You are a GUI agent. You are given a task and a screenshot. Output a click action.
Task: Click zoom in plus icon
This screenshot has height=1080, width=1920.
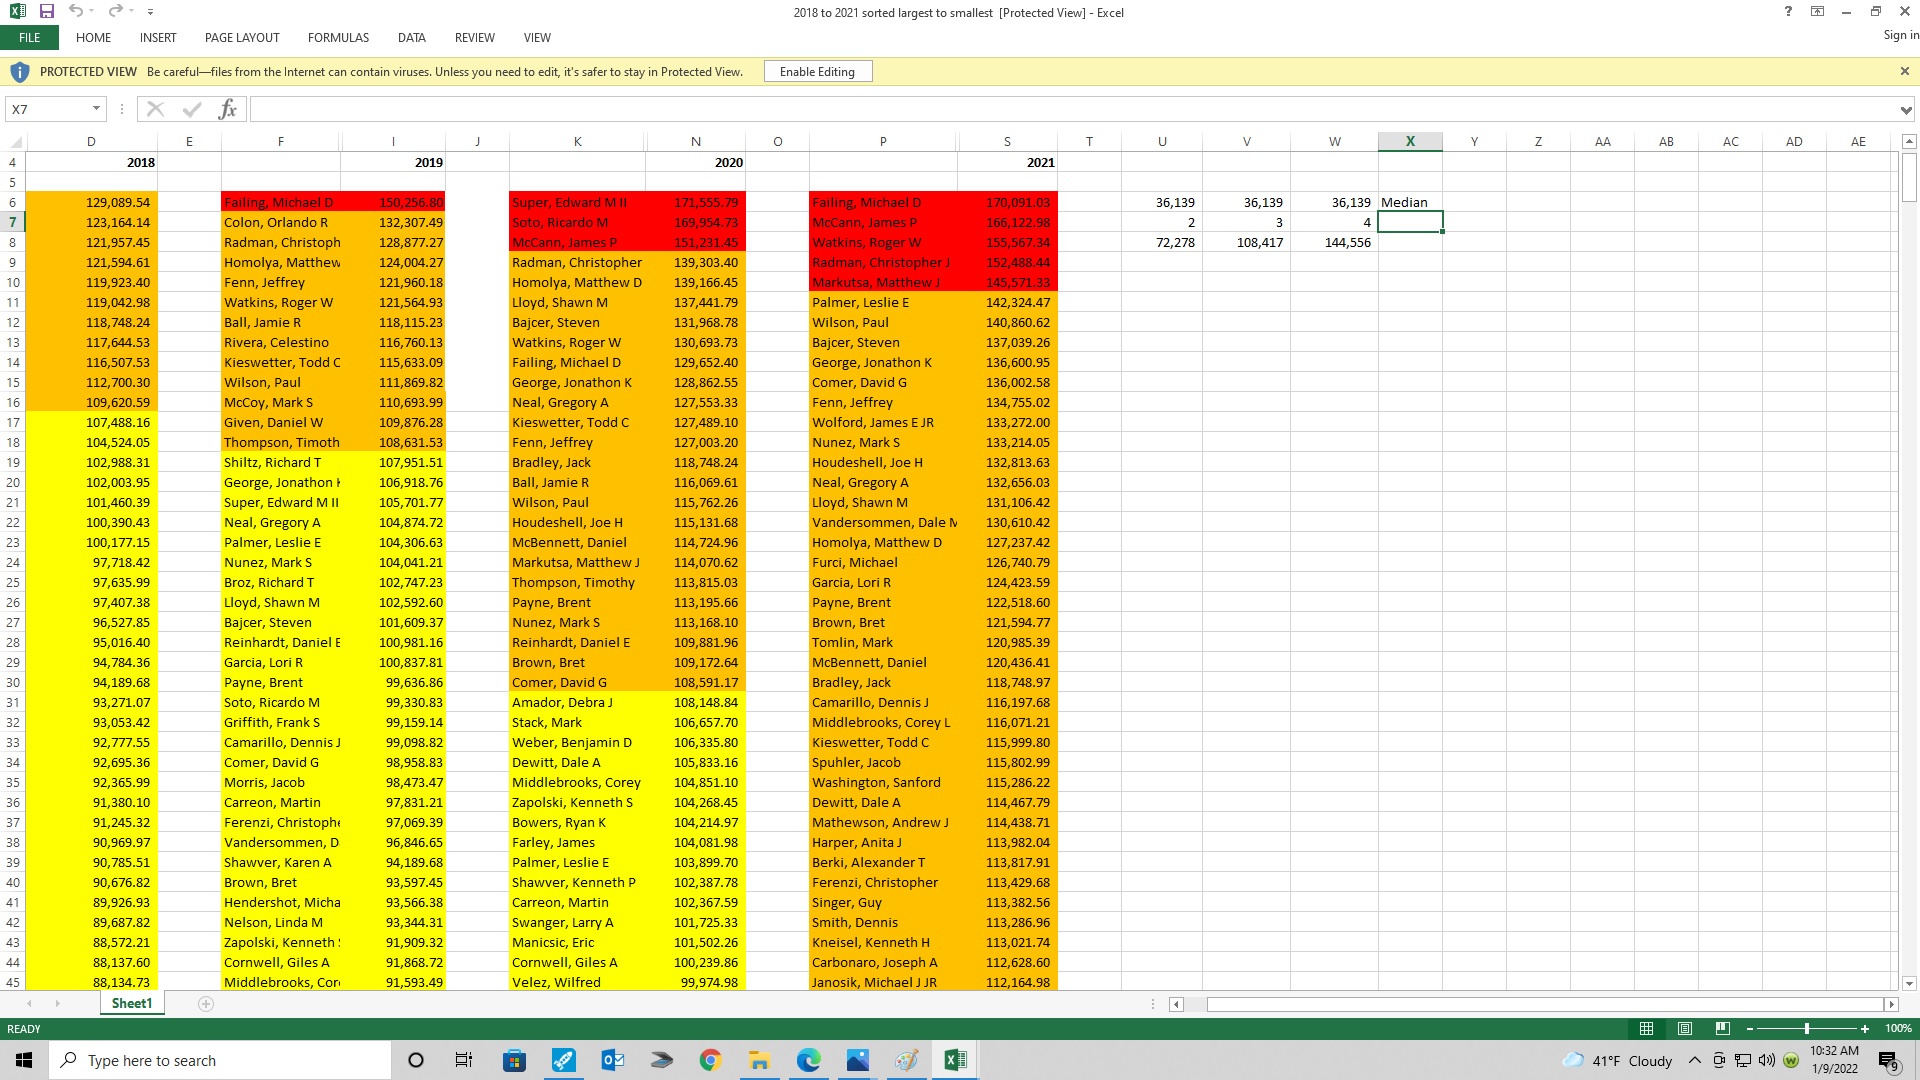coord(1865,1028)
